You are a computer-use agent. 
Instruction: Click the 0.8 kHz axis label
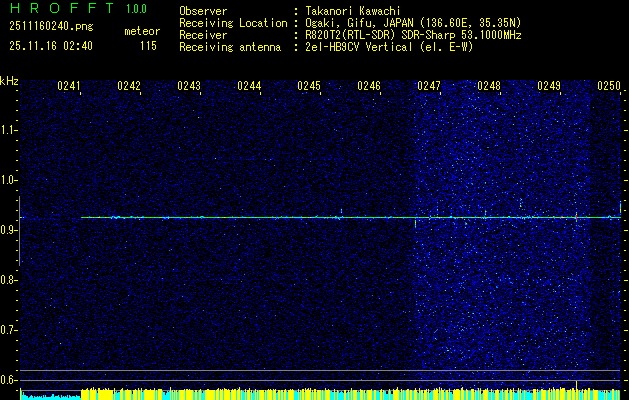click(8, 280)
